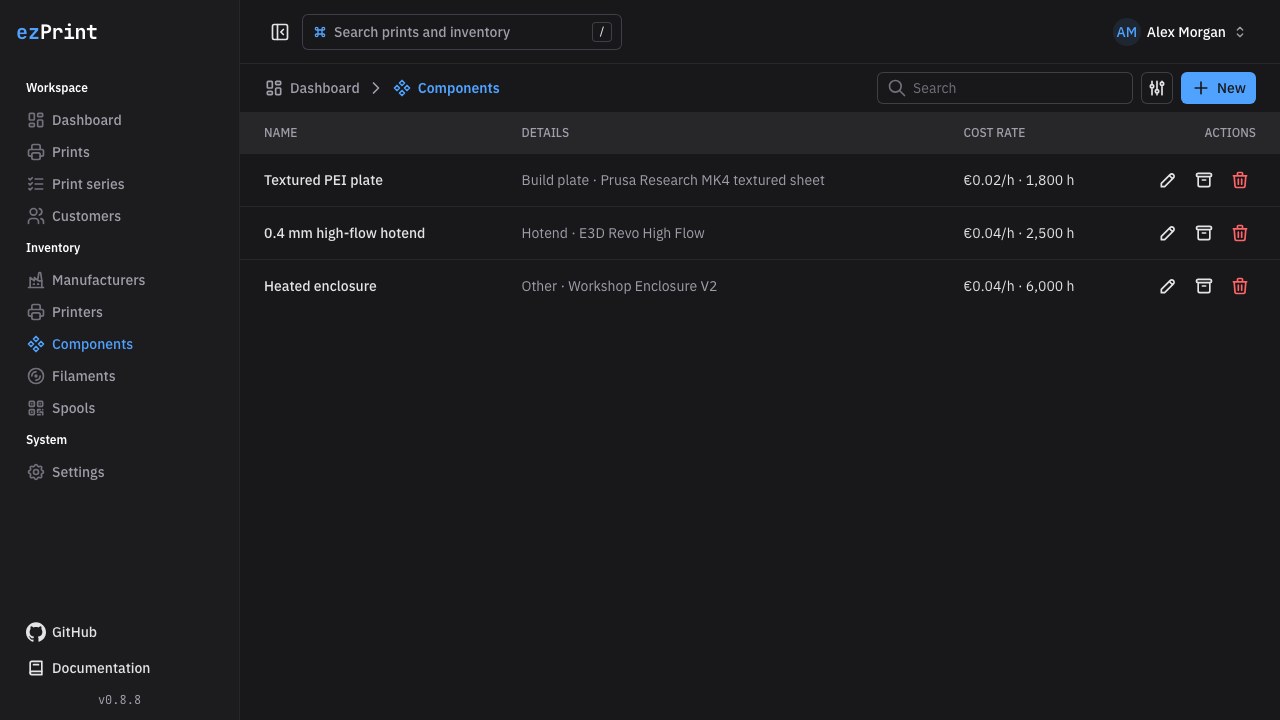Select the Heated enclosure name
This screenshot has width=1280, height=720.
point(320,286)
